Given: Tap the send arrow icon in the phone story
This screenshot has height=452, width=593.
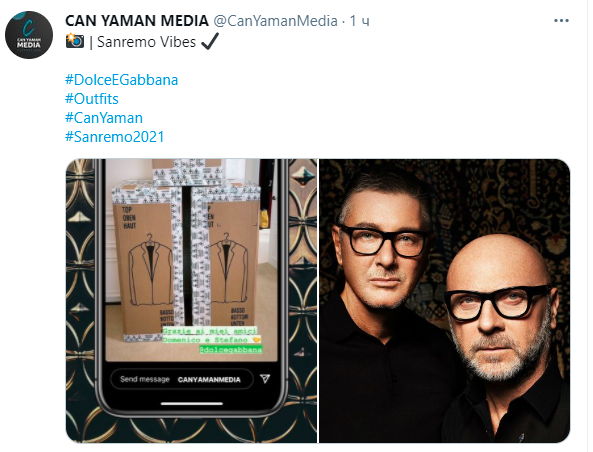Looking at the screenshot, I should (265, 378).
